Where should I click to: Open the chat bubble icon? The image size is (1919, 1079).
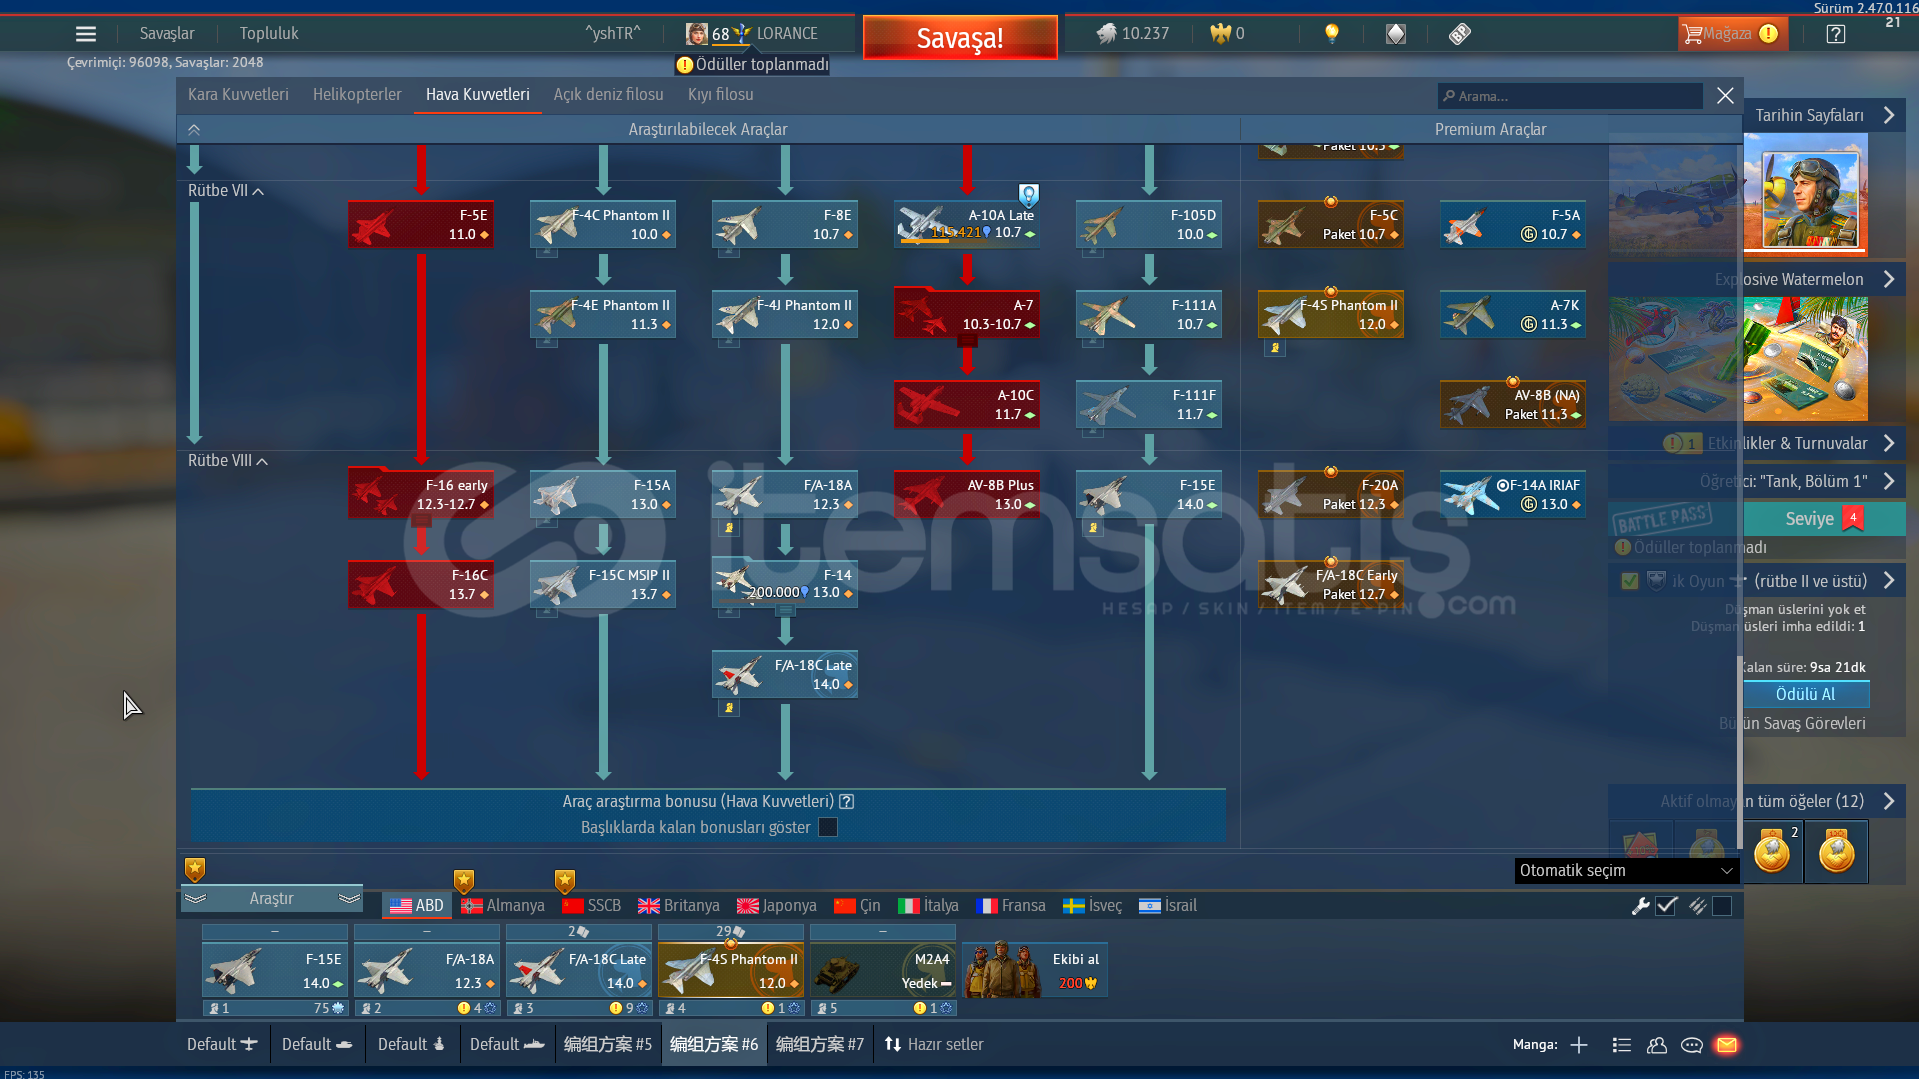pyautogui.click(x=1692, y=1045)
